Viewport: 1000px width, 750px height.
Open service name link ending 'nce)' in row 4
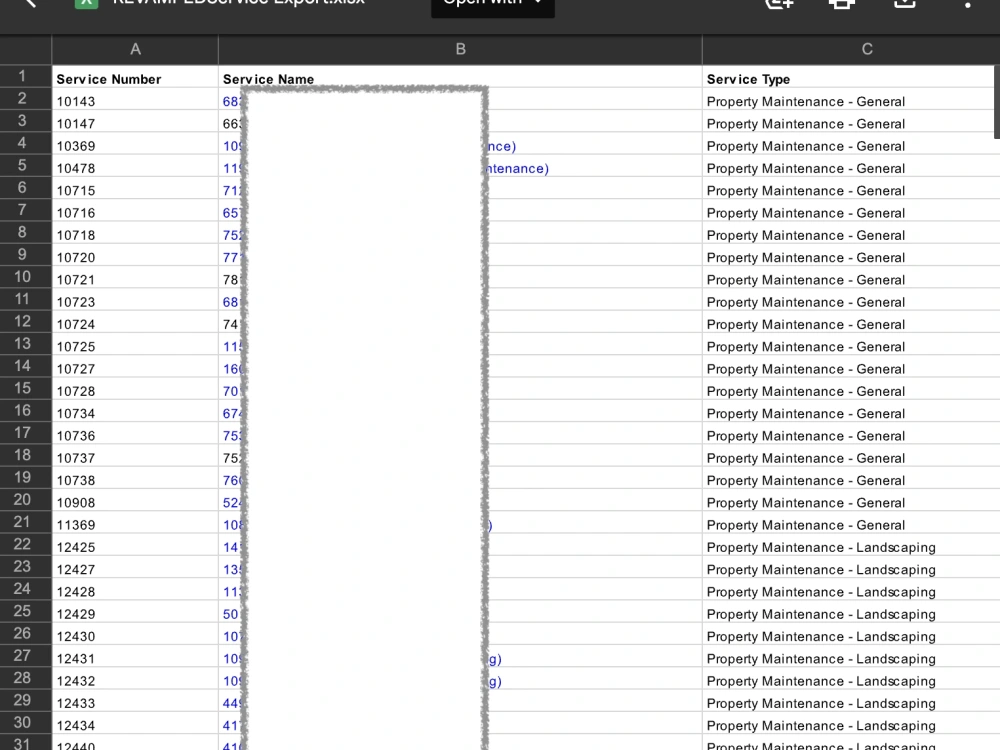(x=501, y=146)
